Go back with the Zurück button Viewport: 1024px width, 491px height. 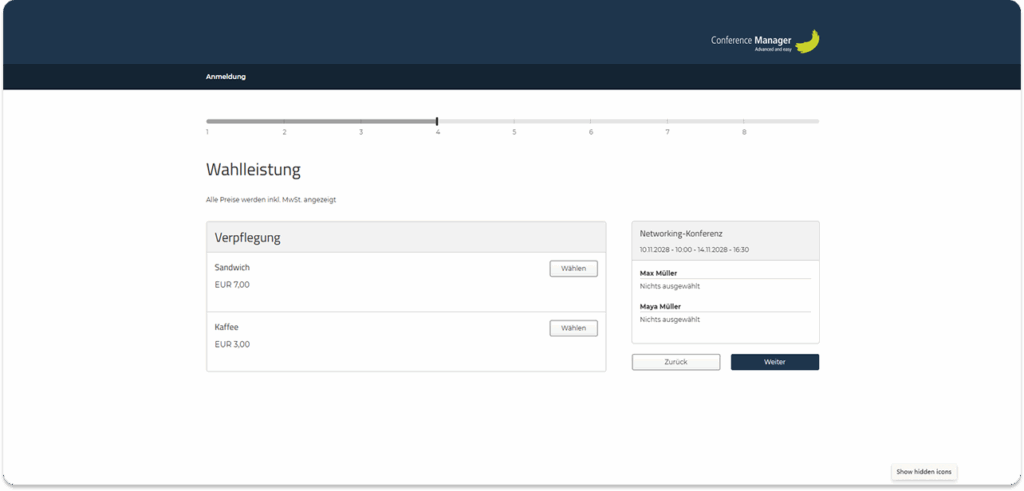(x=675, y=362)
